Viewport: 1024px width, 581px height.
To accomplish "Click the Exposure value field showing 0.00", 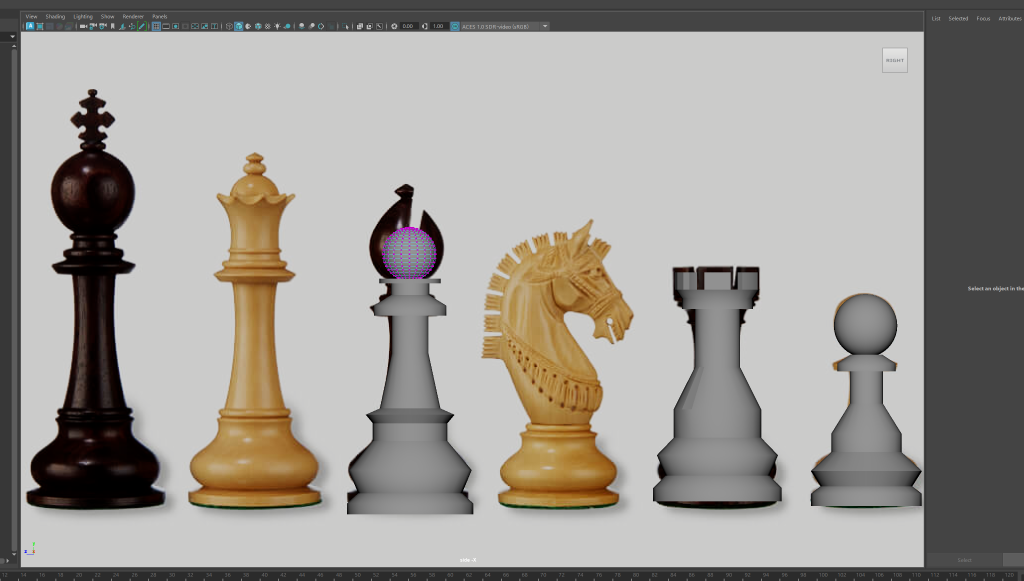I will [x=409, y=26].
